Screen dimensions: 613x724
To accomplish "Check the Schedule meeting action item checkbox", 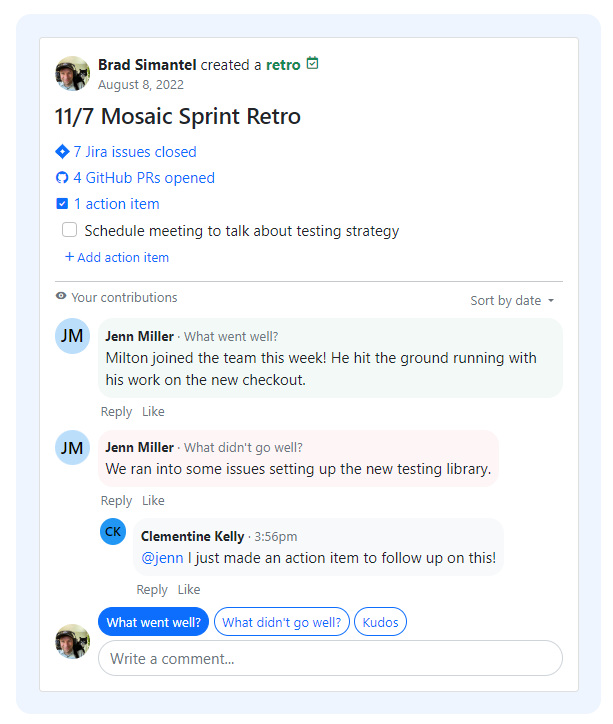I will click(70, 231).
